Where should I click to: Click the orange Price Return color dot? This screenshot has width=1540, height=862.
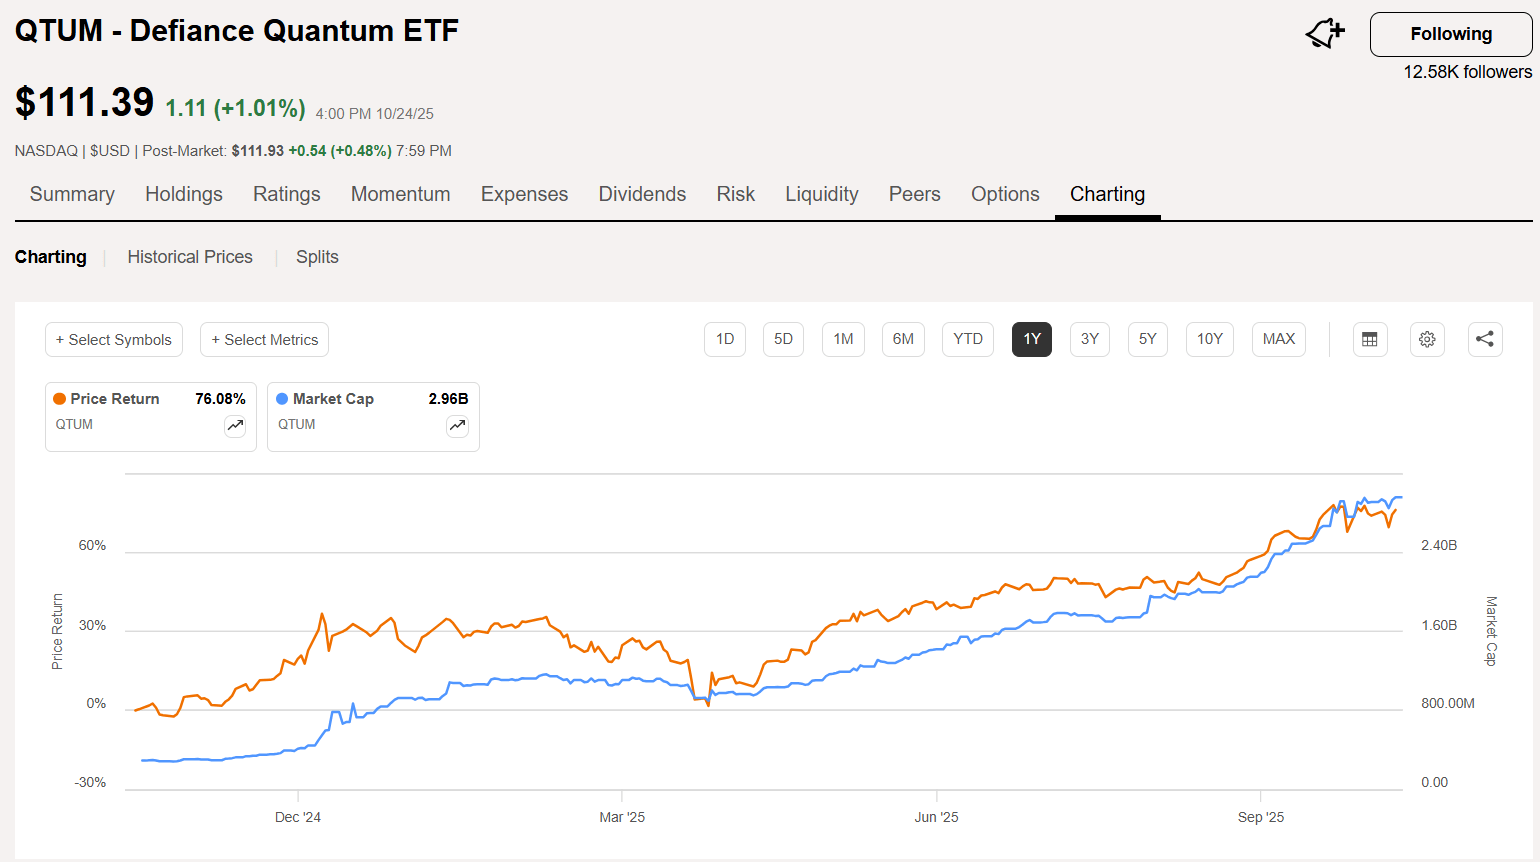[x=60, y=399]
